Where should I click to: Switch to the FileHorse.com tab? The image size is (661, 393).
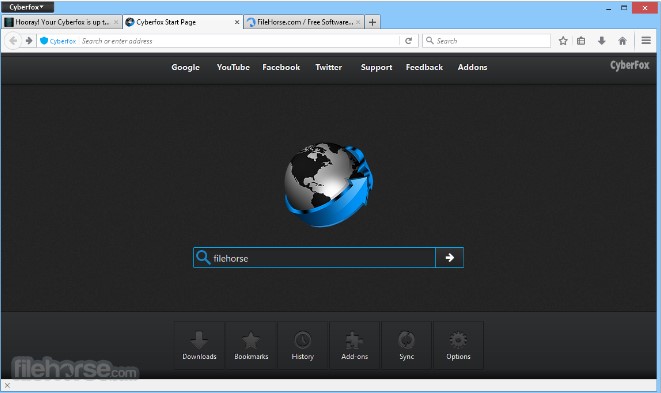click(x=304, y=22)
